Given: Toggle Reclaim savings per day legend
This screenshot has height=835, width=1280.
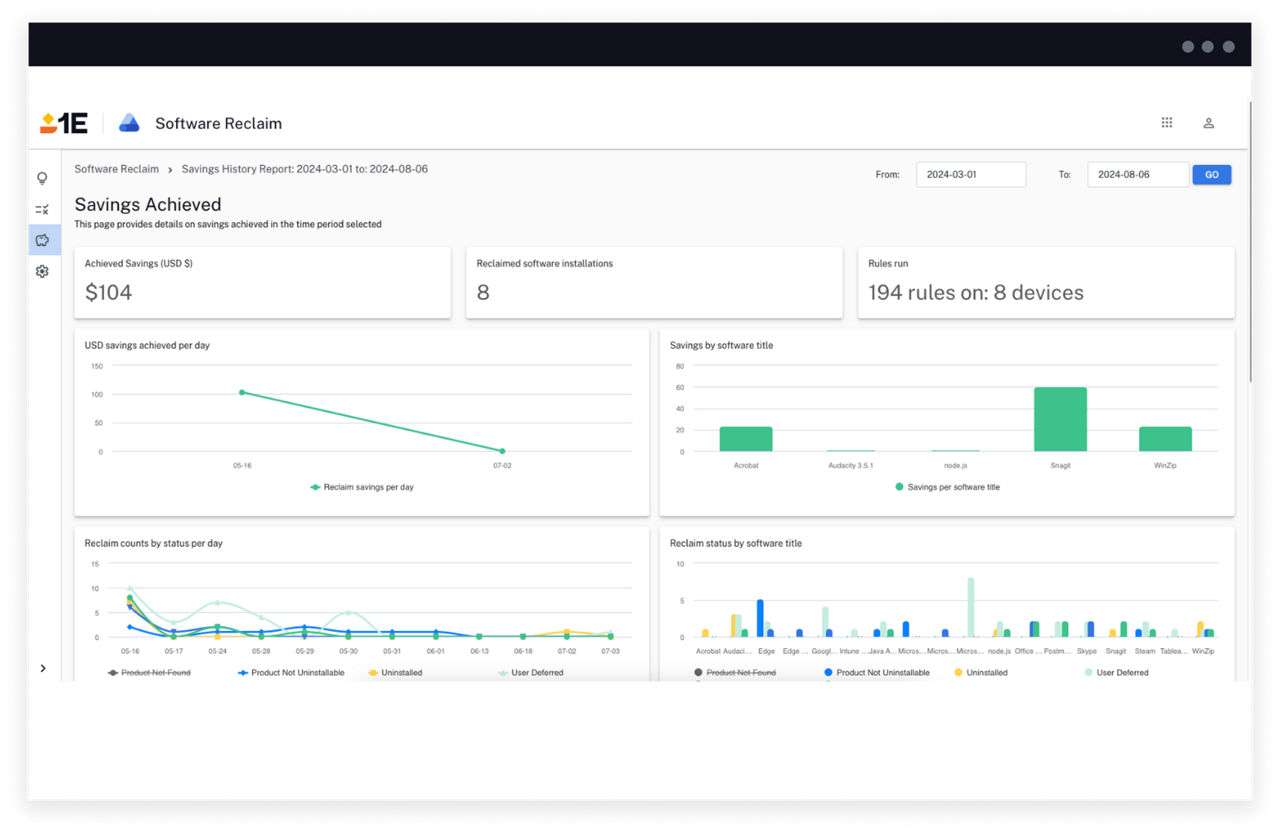Looking at the screenshot, I should click(362, 487).
